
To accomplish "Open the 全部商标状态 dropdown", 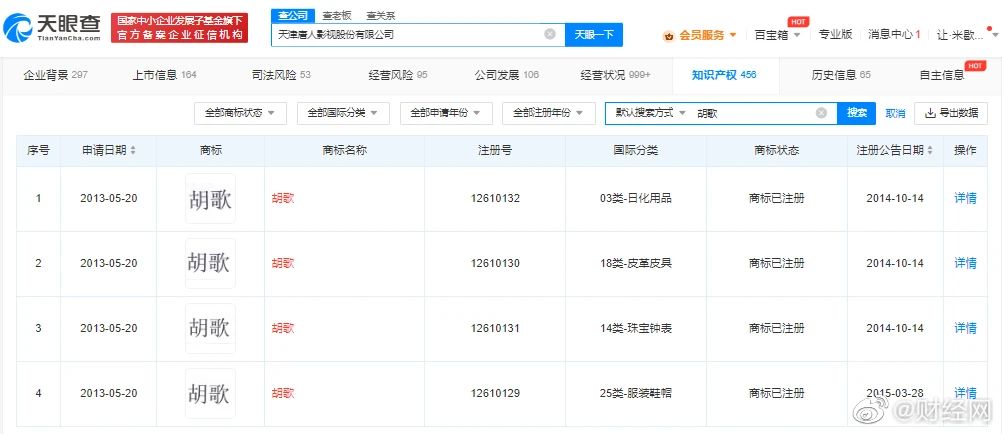I will 240,113.
